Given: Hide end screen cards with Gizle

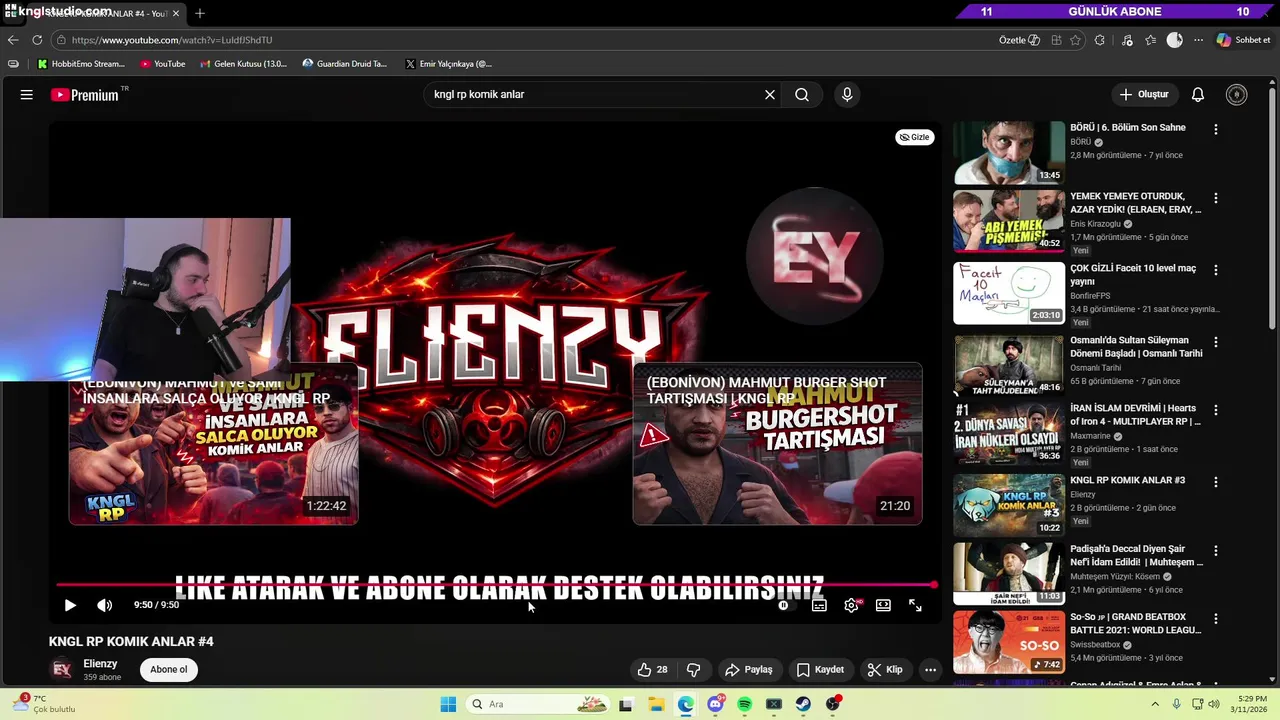Looking at the screenshot, I should point(914,137).
